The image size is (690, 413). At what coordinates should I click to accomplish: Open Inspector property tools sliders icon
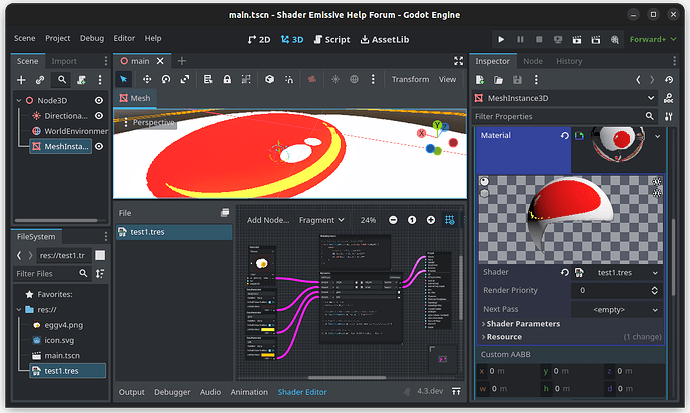coord(669,117)
